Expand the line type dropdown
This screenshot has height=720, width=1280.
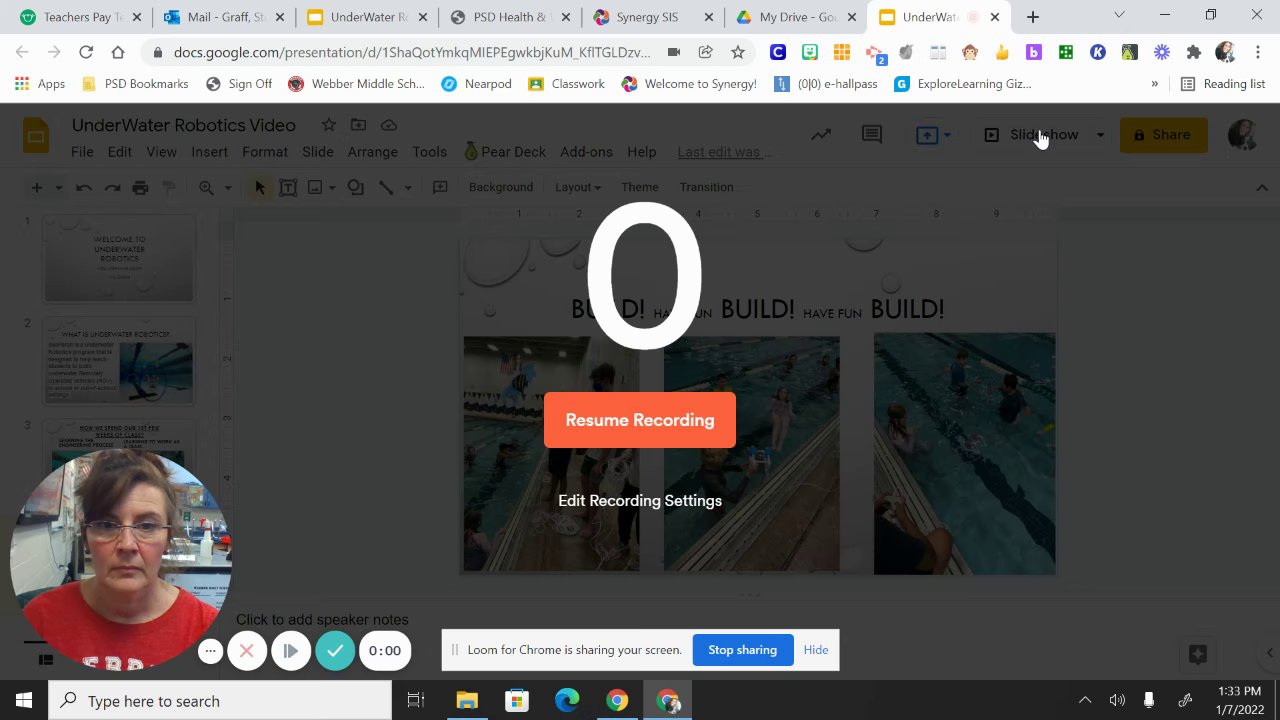(x=407, y=187)
